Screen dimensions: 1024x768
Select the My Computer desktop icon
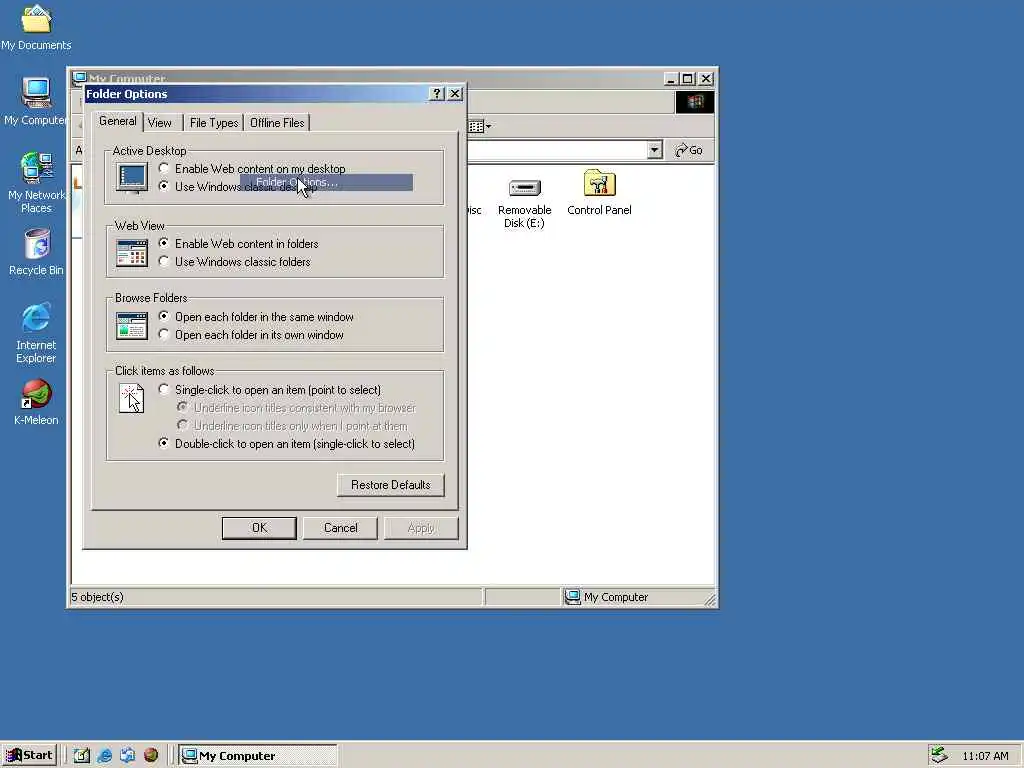pyautogui.click(x=36, y=101)
